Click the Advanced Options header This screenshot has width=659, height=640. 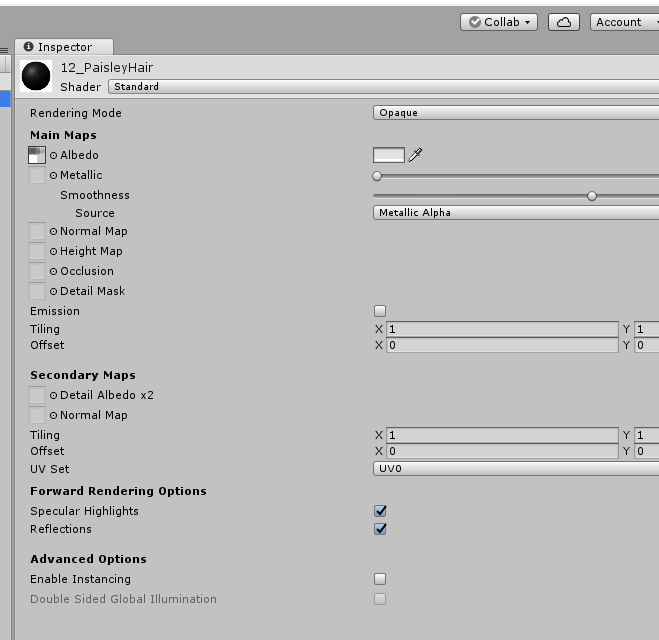(88, 559)
